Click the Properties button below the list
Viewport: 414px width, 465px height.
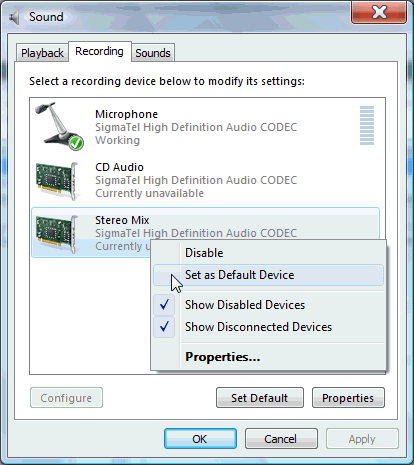348,398
